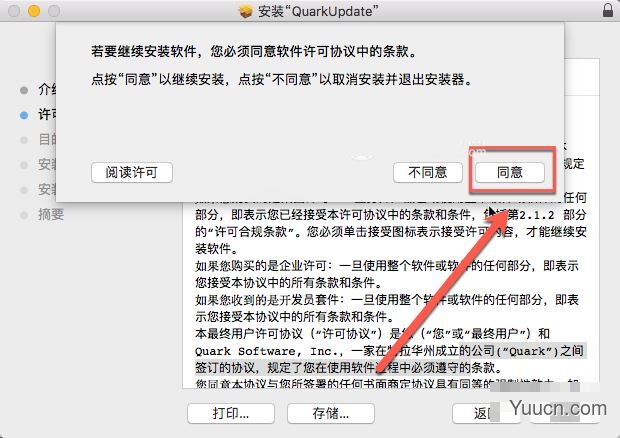The width and height of the screenshot is (620, 438).
Task: Click the highlighted Quark Software, Inc. text line
Action: click(x=391, y=351)
